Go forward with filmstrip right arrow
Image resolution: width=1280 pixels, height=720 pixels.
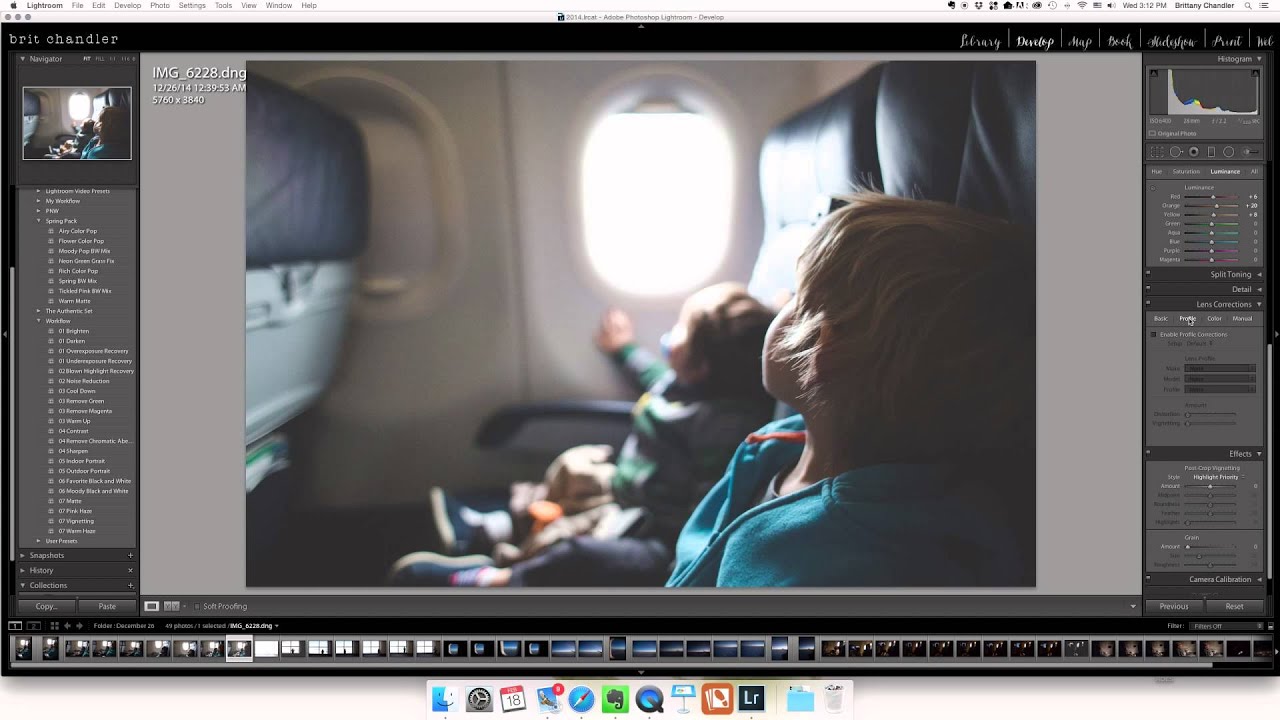79,626
